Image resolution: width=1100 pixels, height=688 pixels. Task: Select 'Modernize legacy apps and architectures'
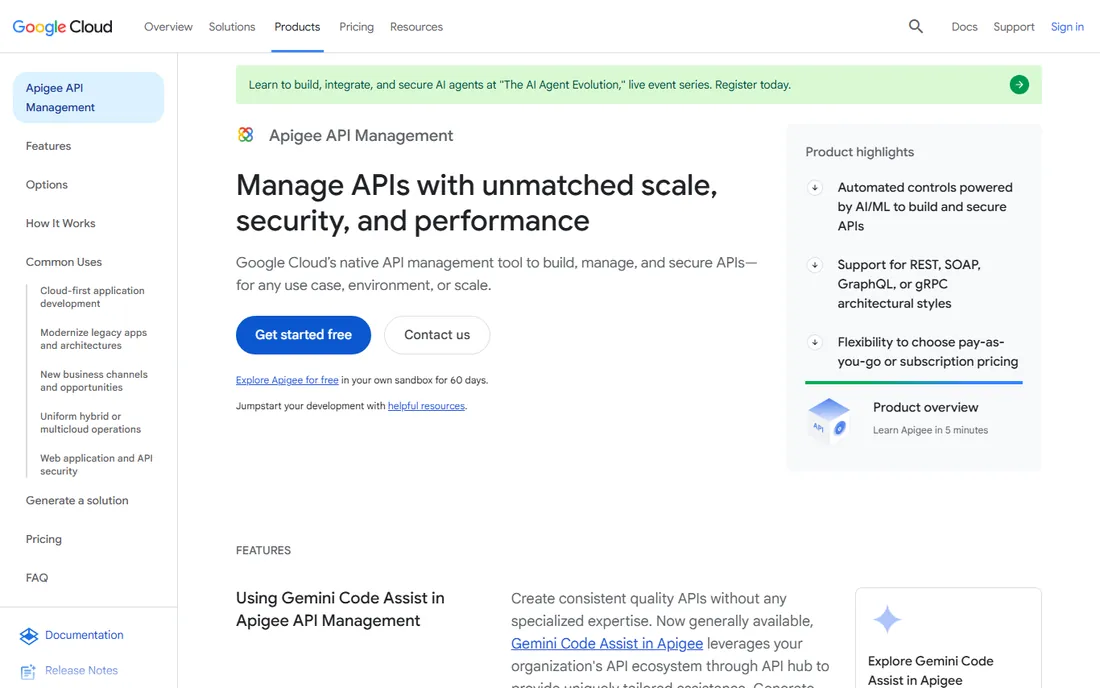coord(93,339)
